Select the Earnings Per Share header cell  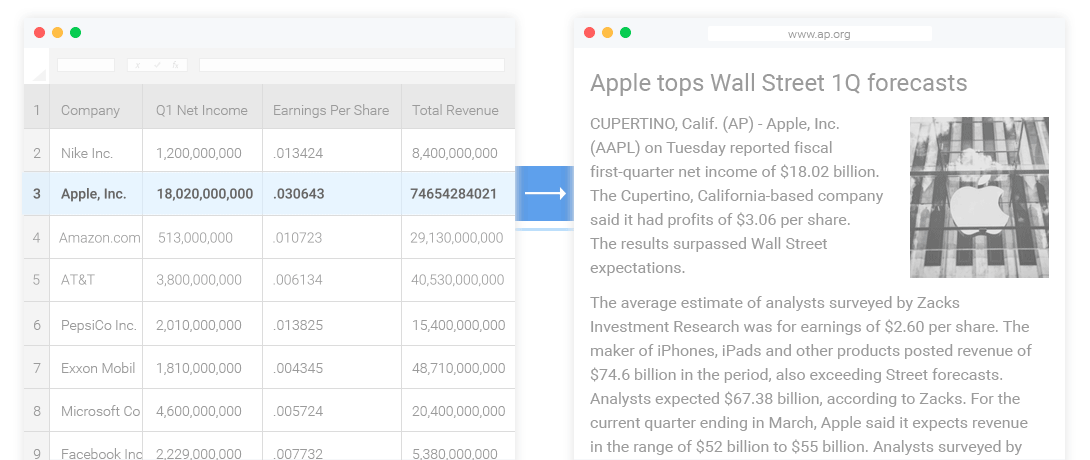pos(331,110)
